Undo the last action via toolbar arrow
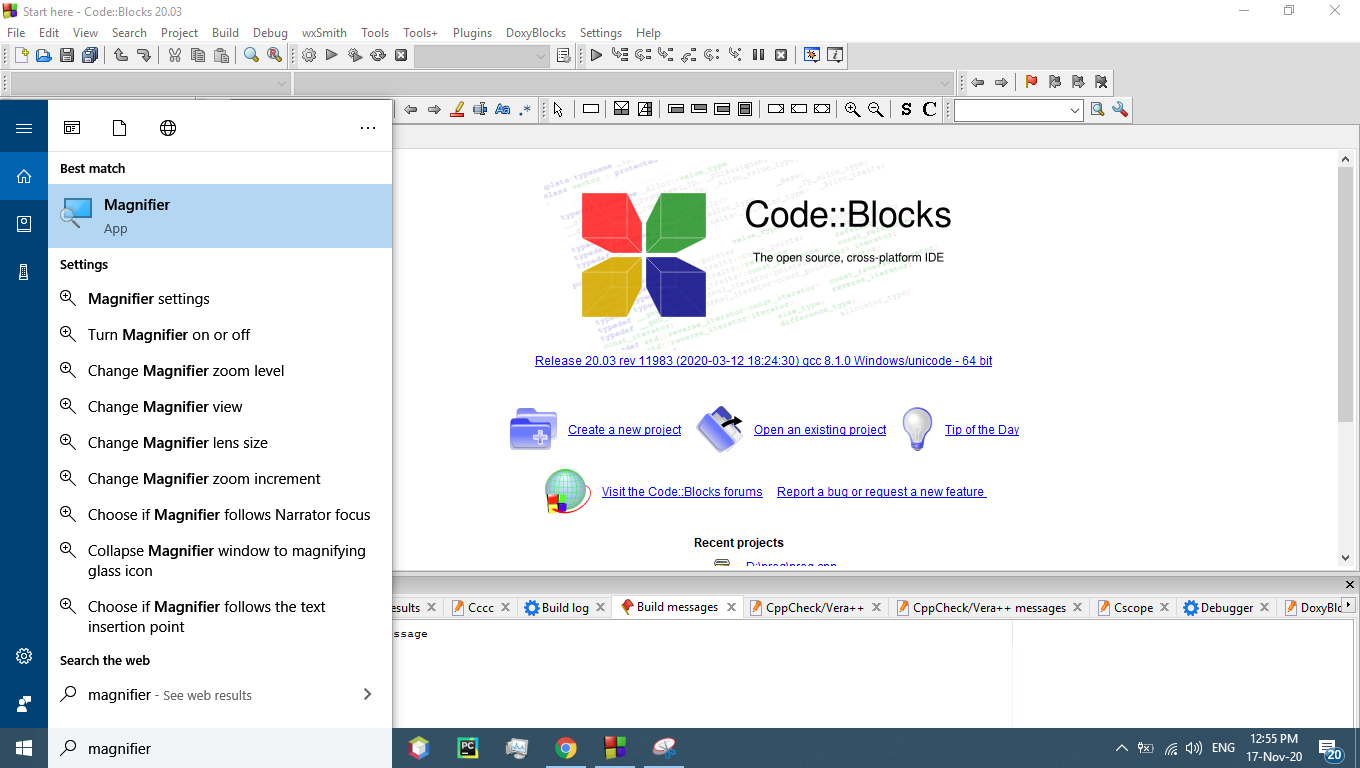Image resolution: width=1360 pixels, height=768 pixels. (121, 55)
